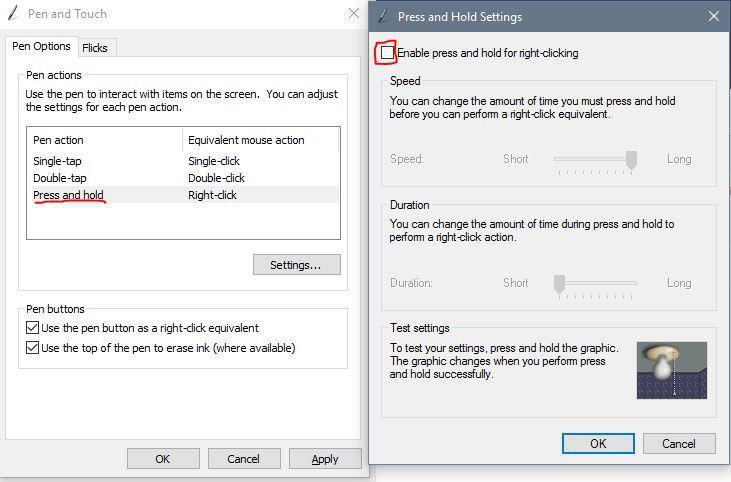Enable press and hold for right-clicking checkbox

coord(387,53)
